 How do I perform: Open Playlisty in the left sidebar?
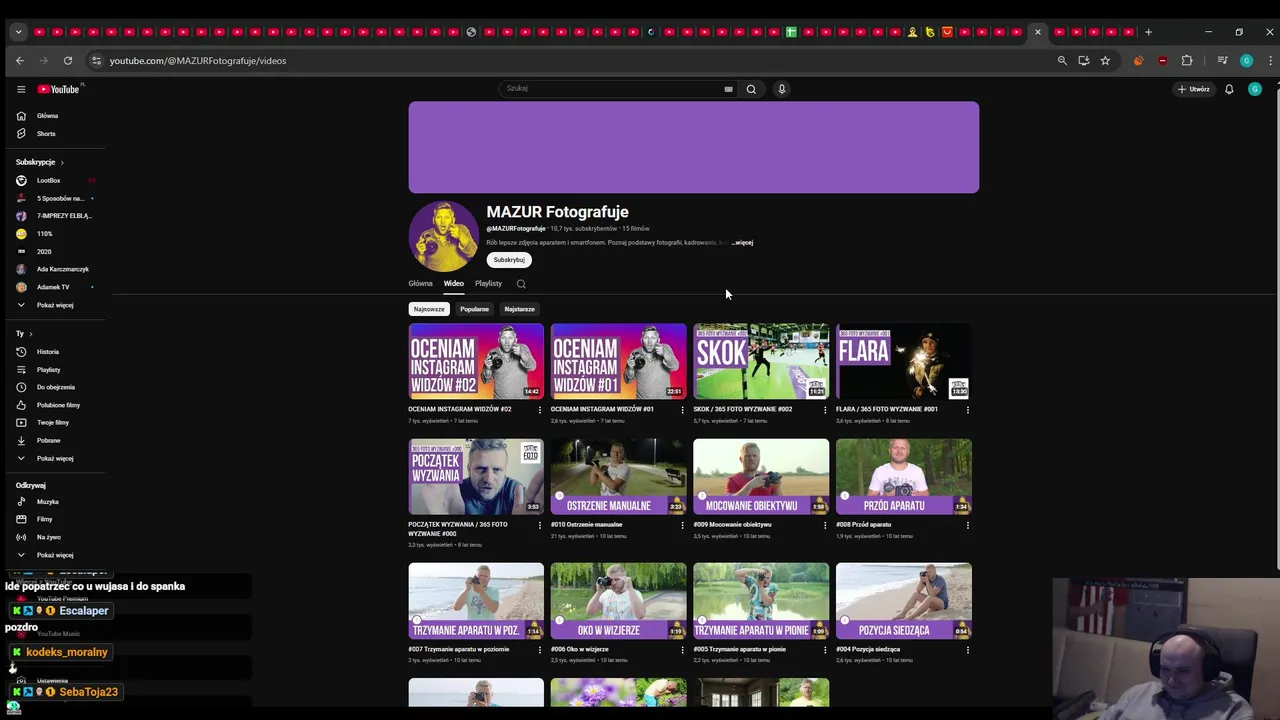point(48,370)
